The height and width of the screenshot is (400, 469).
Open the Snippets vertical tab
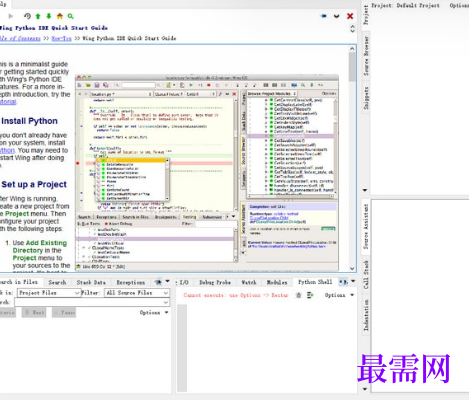coord(366,98)
